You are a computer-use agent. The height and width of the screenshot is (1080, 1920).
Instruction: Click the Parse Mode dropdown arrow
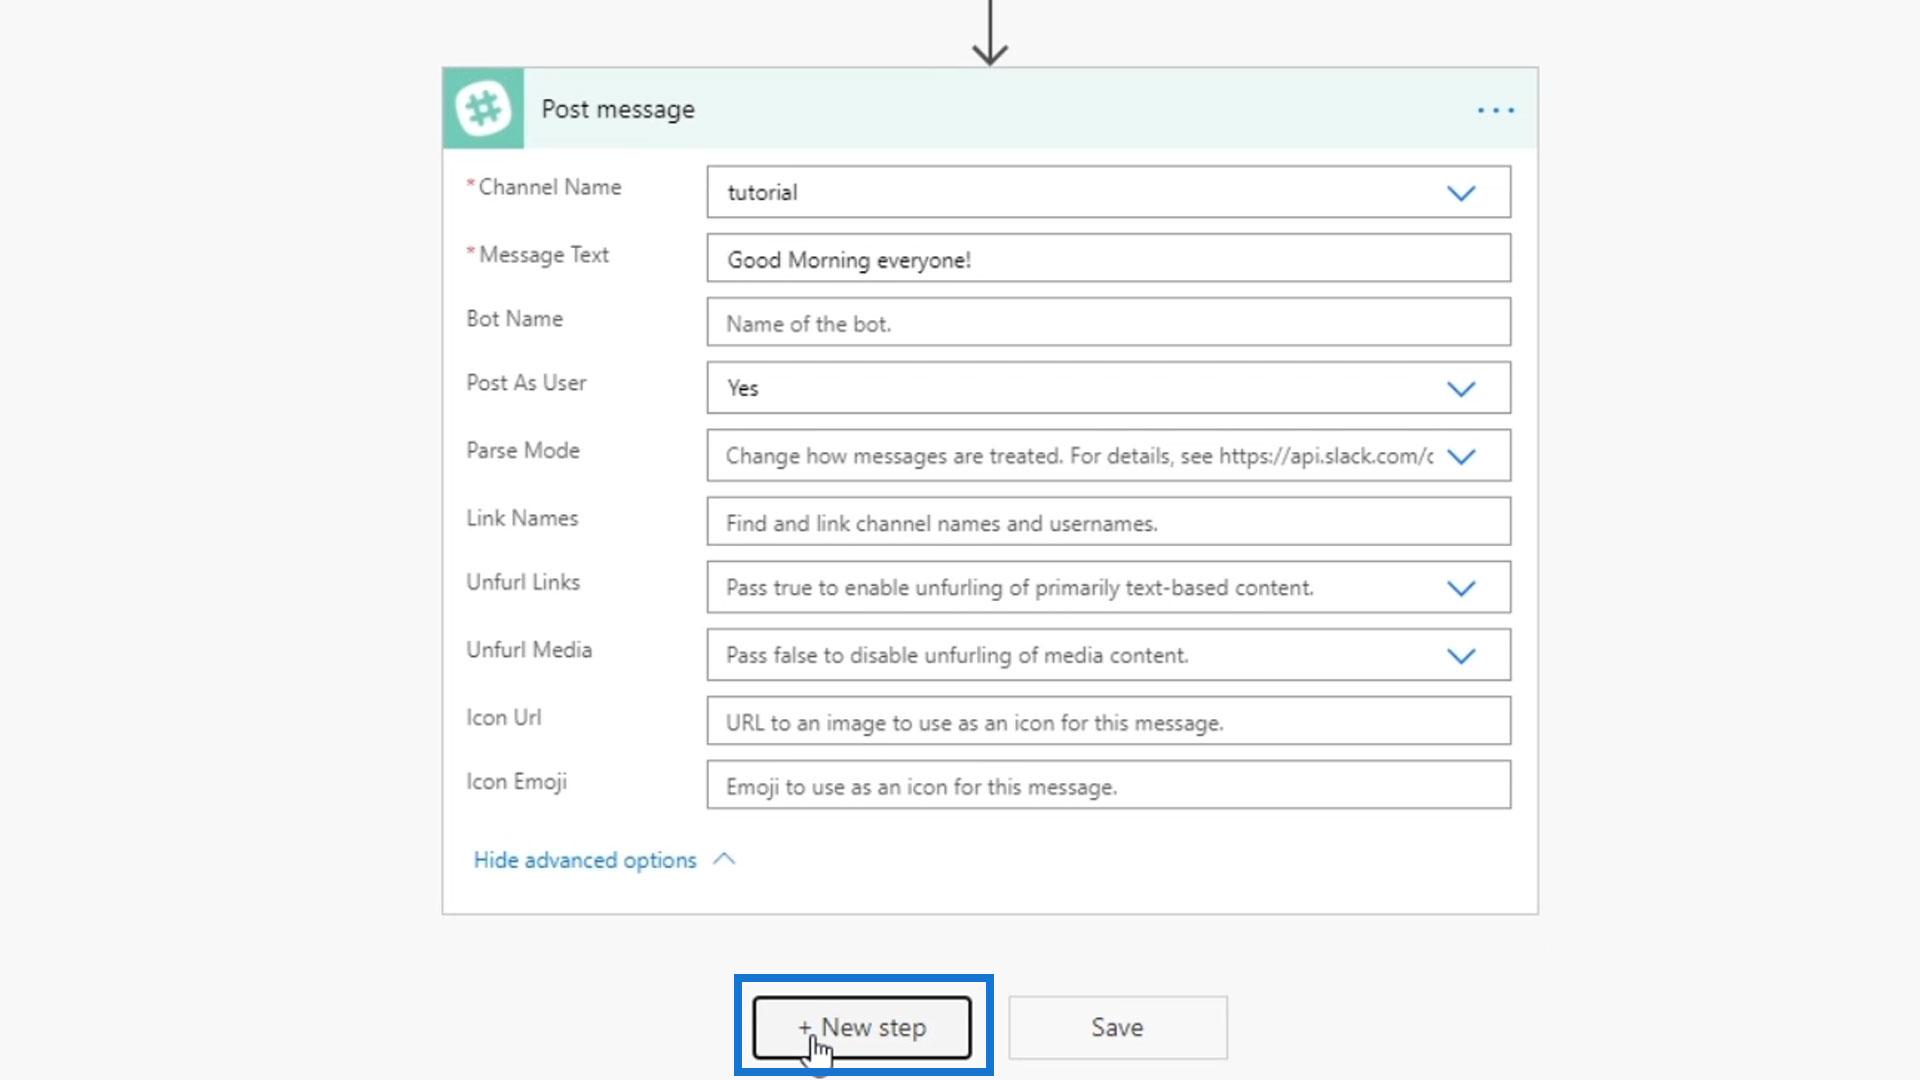tap(1460, 455)
